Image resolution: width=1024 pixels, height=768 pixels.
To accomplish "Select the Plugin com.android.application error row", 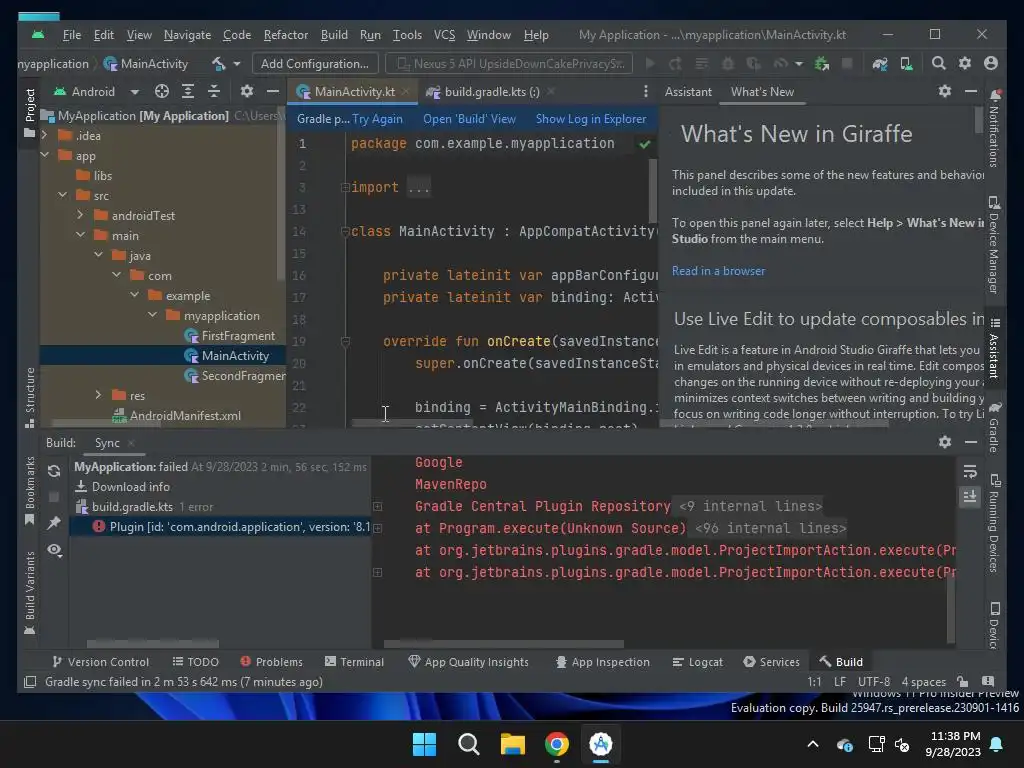I will [x=221, y=526].
